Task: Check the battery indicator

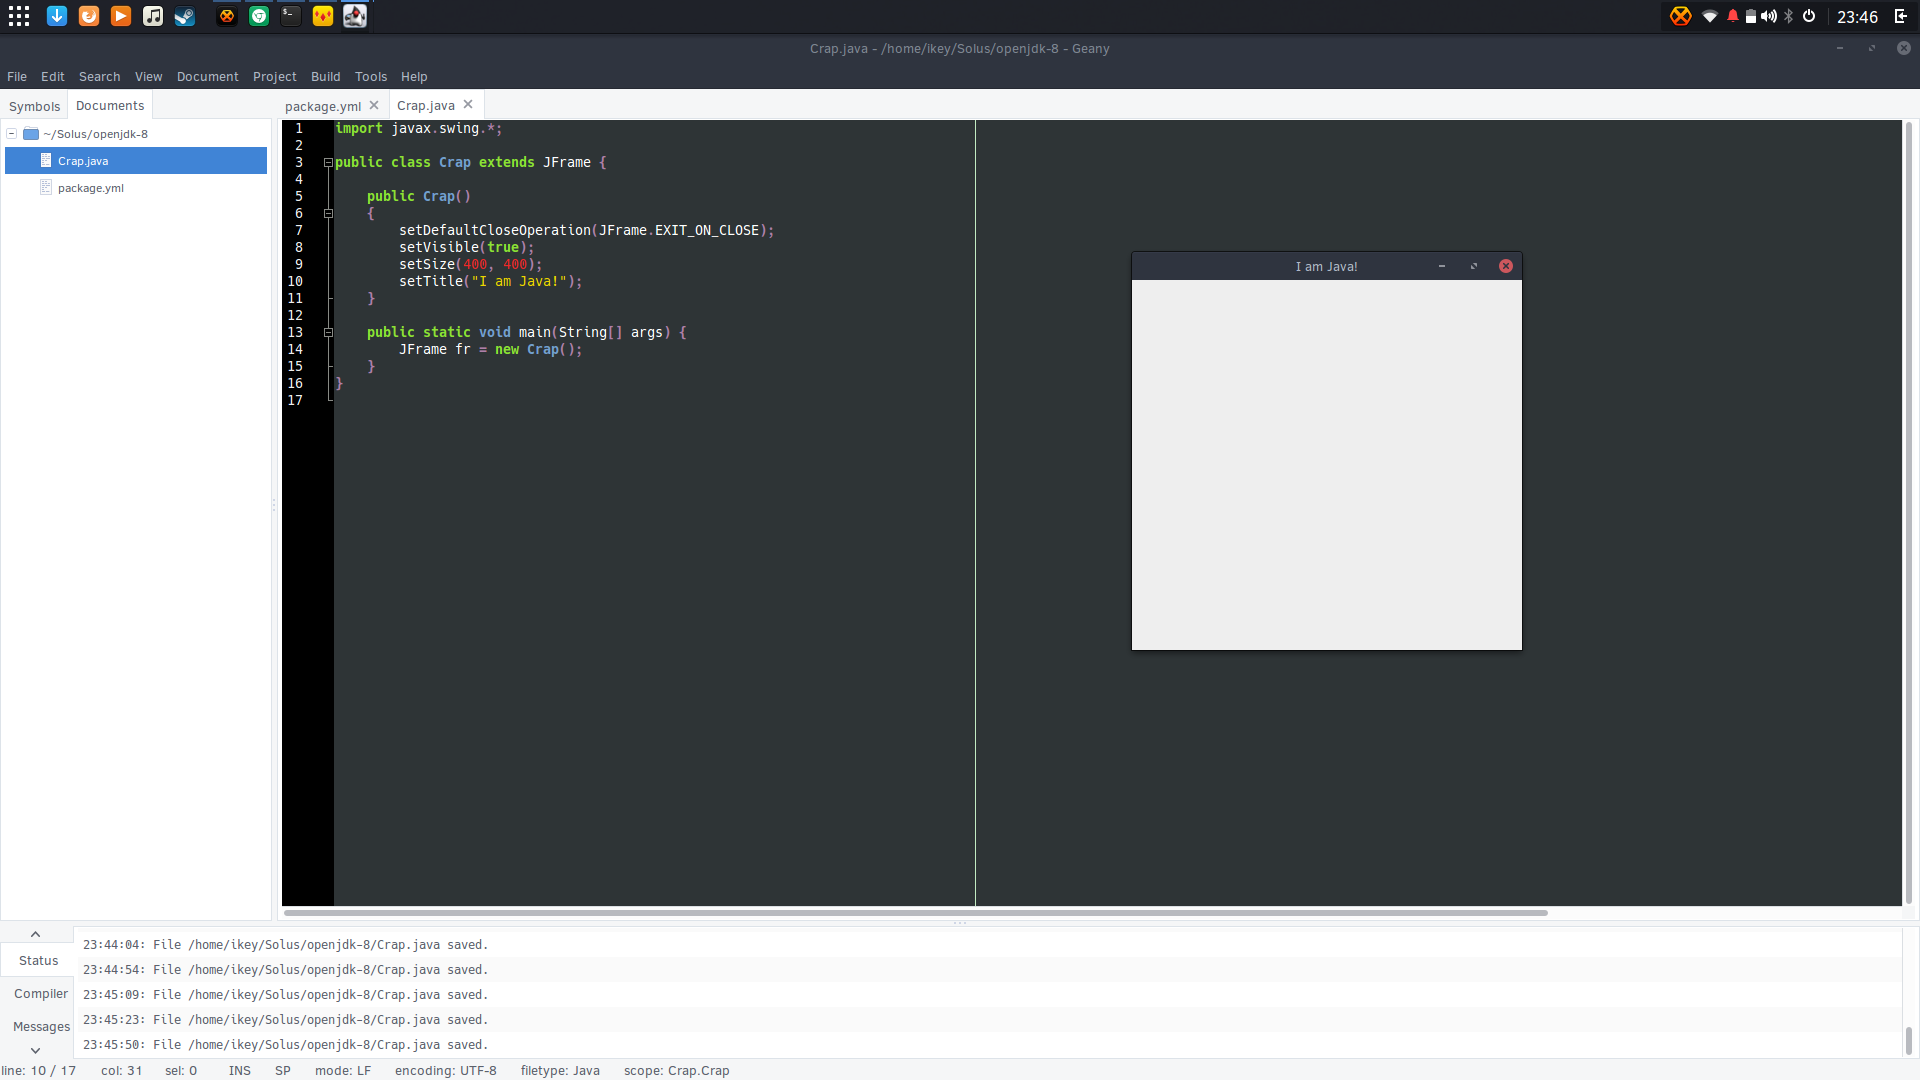Action: [1751, 16]
